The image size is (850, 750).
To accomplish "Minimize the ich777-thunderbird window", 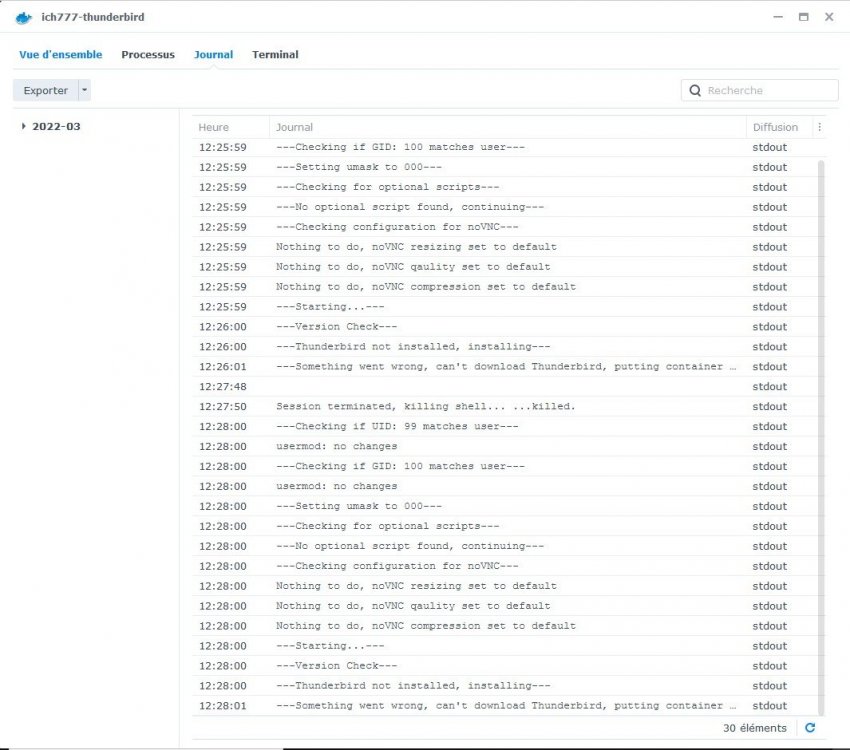I will coord(778,17).
